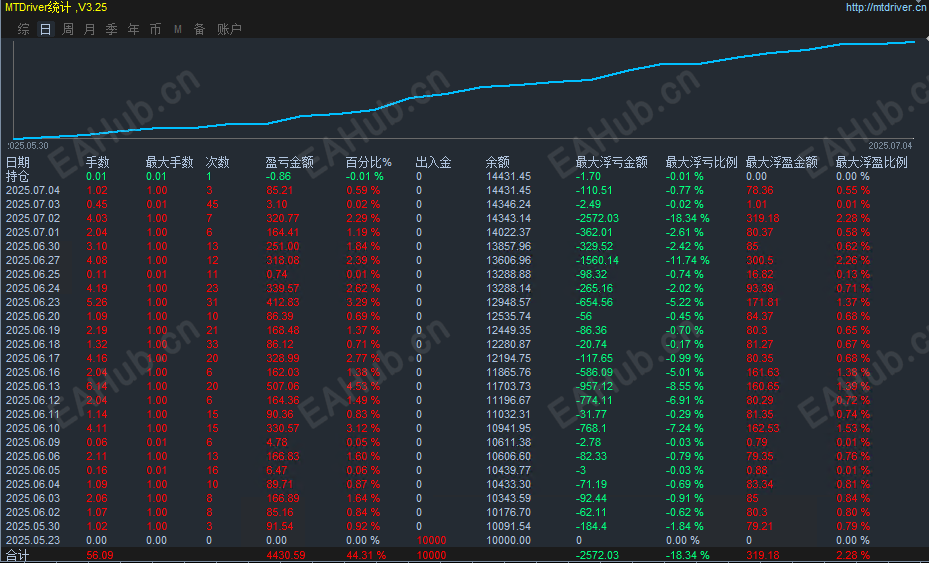Click the profit value 507.06
This screenshot has height=563, width=929.
point(283,386)
